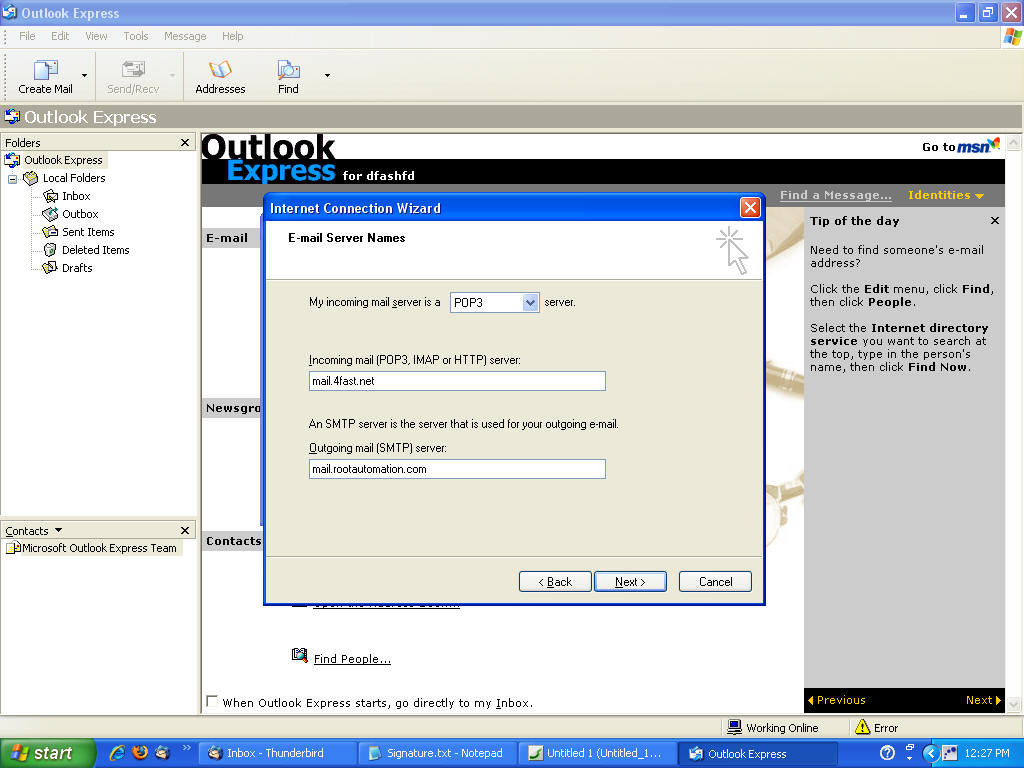The height and width of the screenshot is (768, 1024).
Task: Click the Incoming mail server field
Action: pyautogui.click(x=457, y=381)
